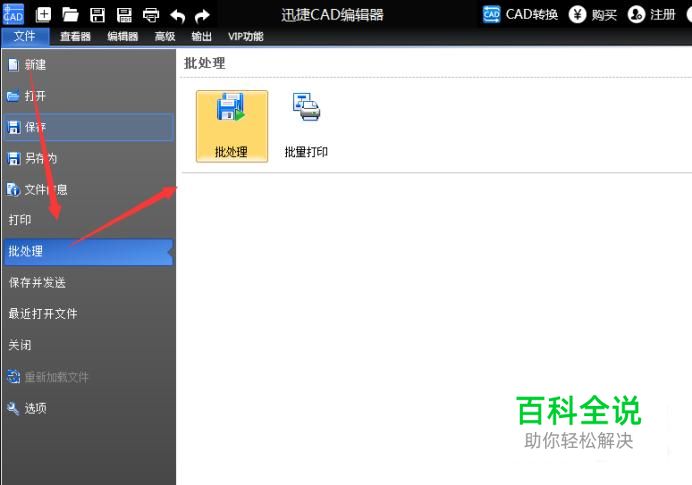The height and width of the screenshot is (485, 692).
Task: Open the 文件 tab
Action: point(25,36)
